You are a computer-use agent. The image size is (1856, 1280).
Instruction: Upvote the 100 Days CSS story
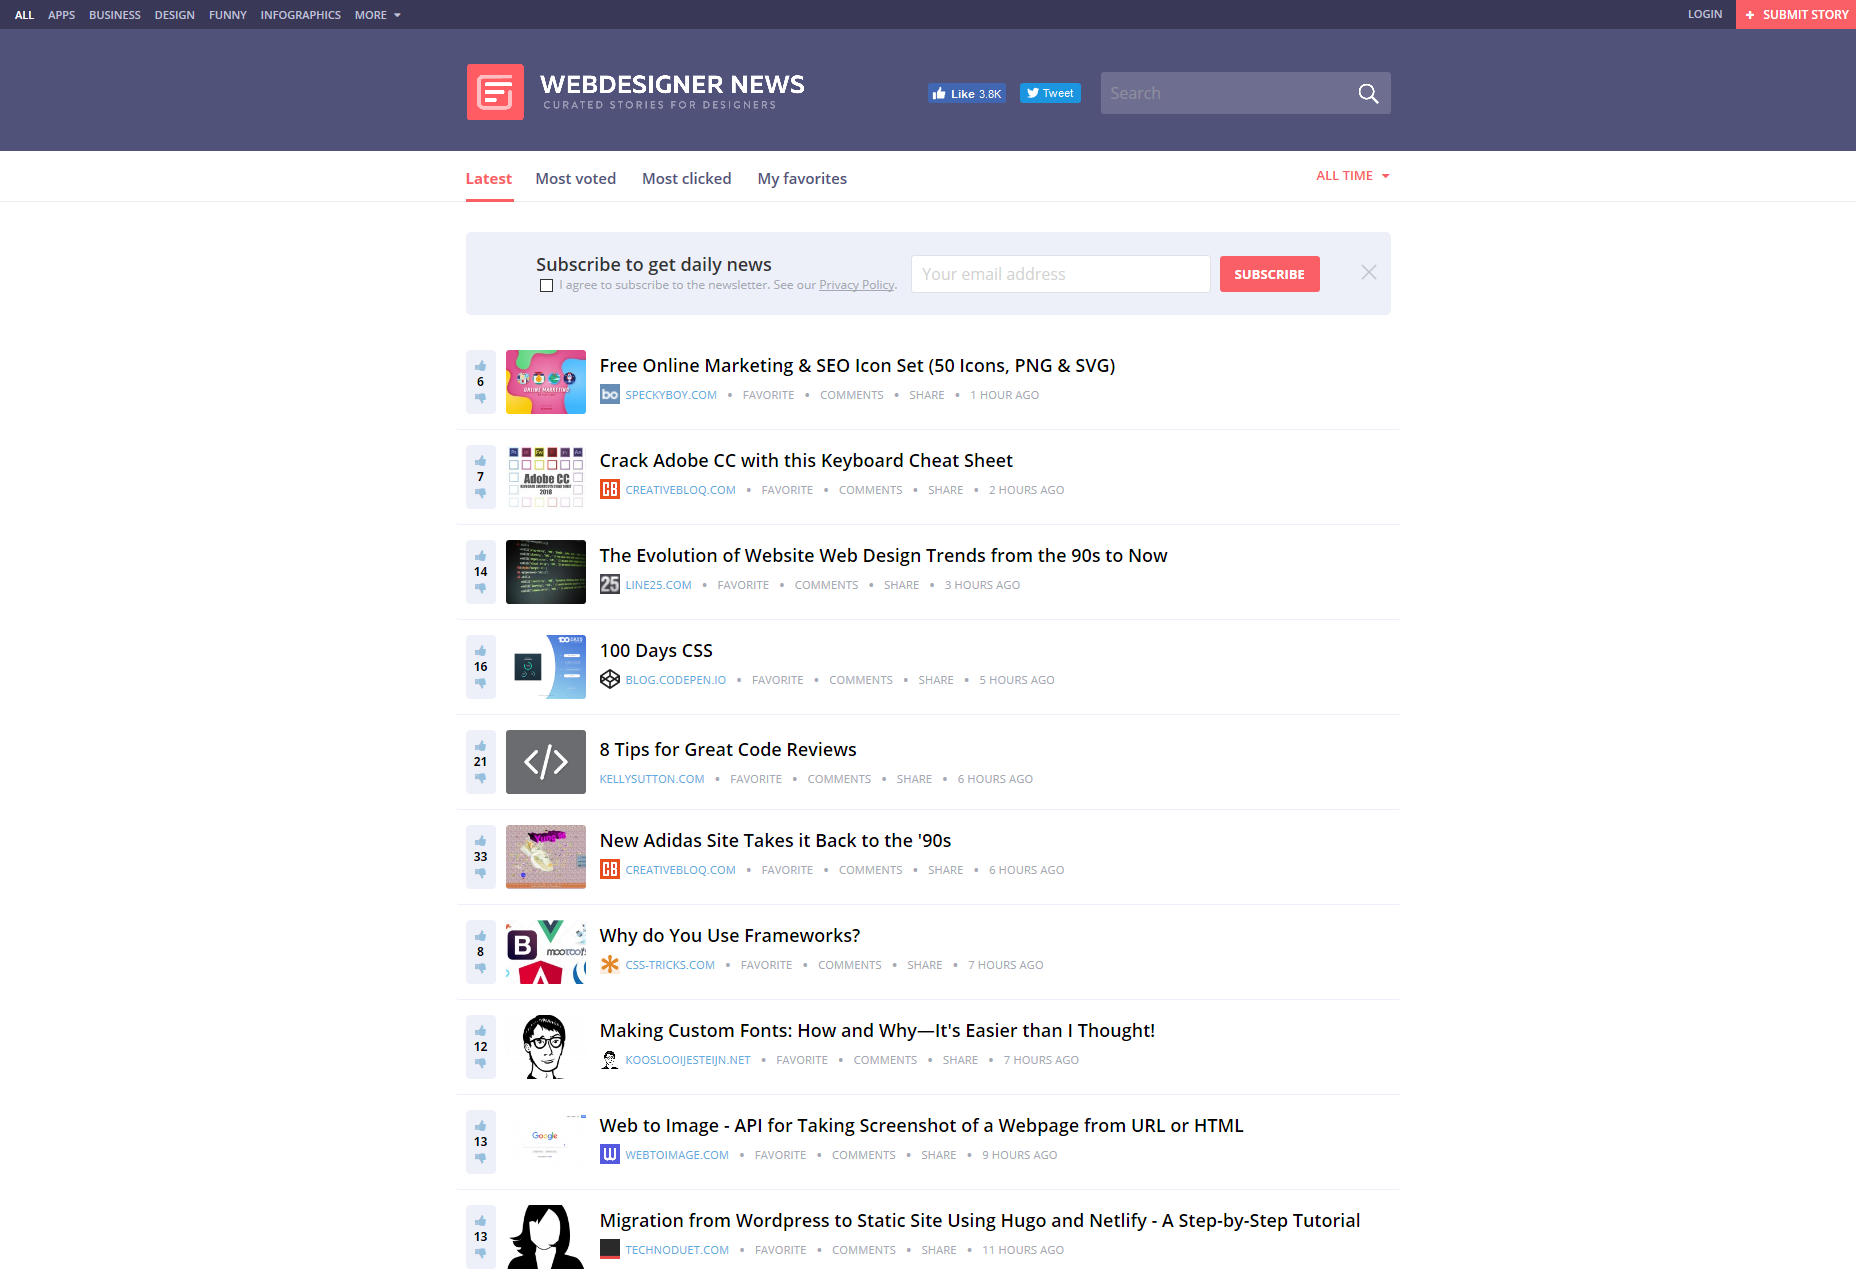[480, 651]
